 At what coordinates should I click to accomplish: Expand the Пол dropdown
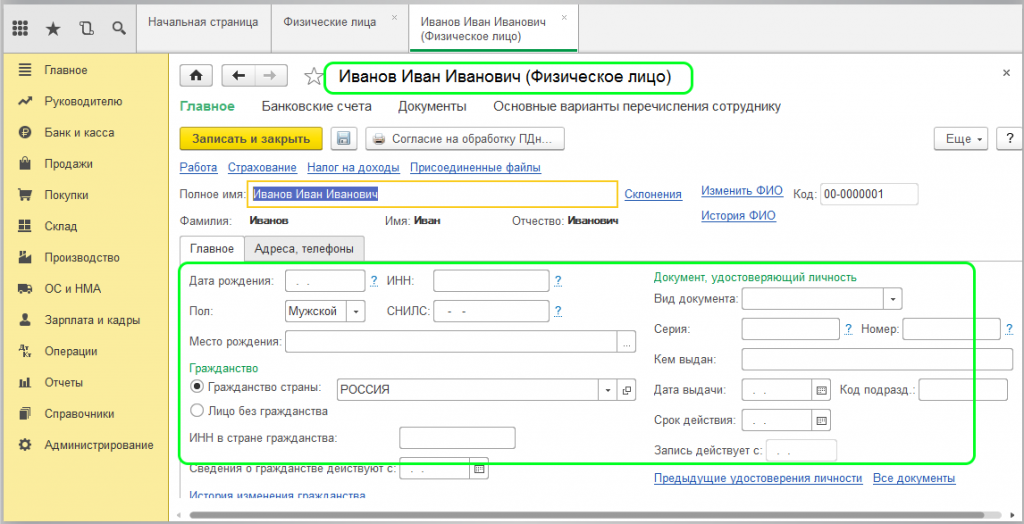coord(356,311)
